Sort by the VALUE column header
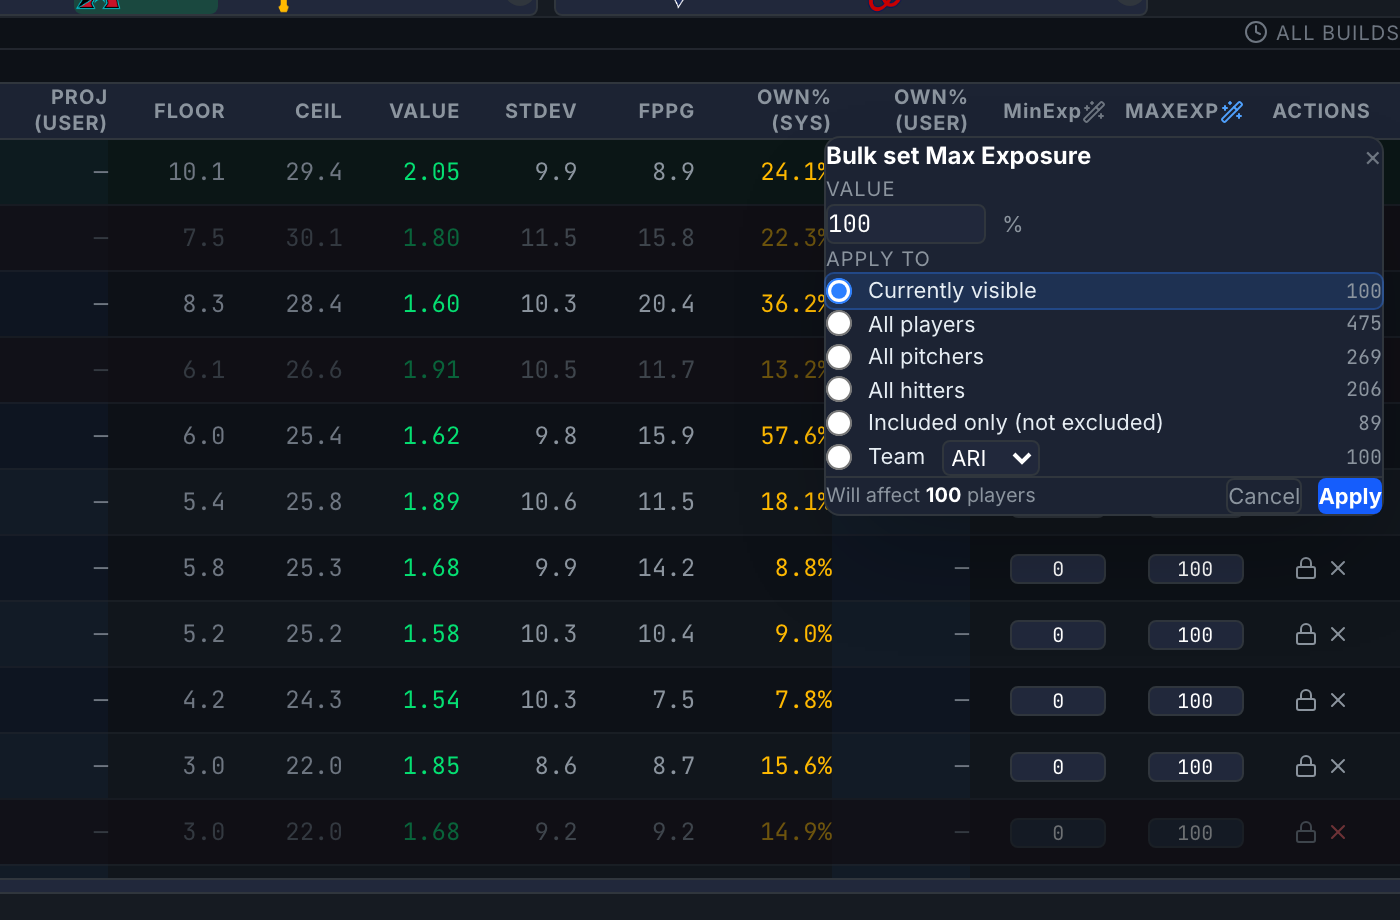This screenshot has width=1400, height=920. (424, 111)
